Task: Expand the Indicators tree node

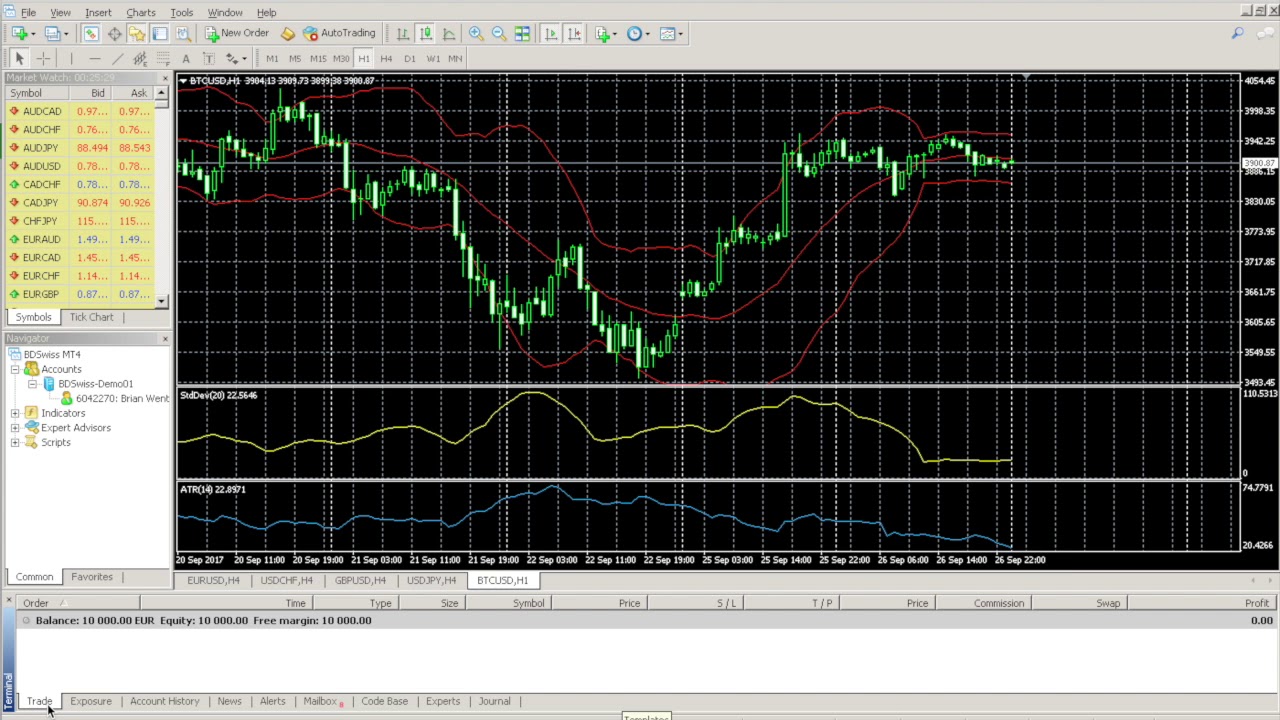Action: pos(15,413)
